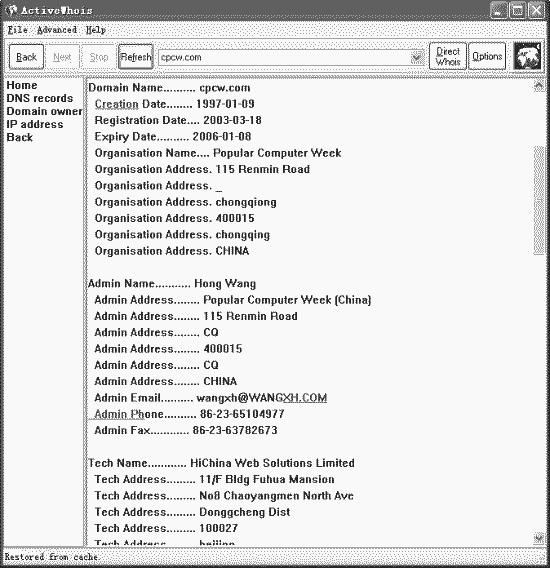Open the Options dialog

tap(487, 56)
